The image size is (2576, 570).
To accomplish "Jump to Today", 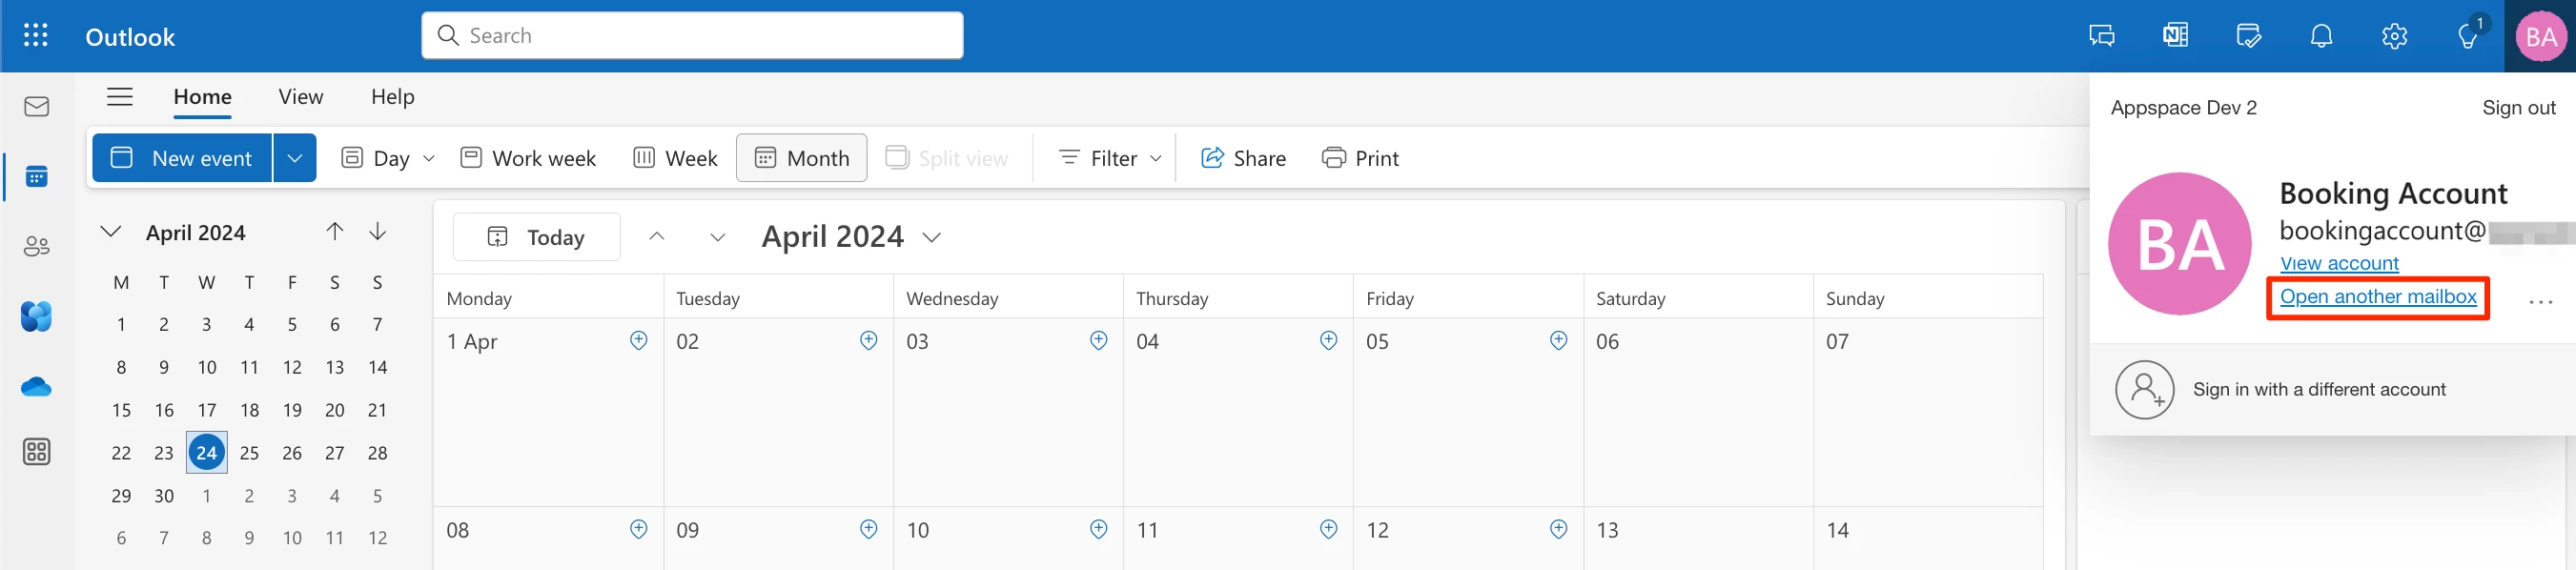I will 536,237.
